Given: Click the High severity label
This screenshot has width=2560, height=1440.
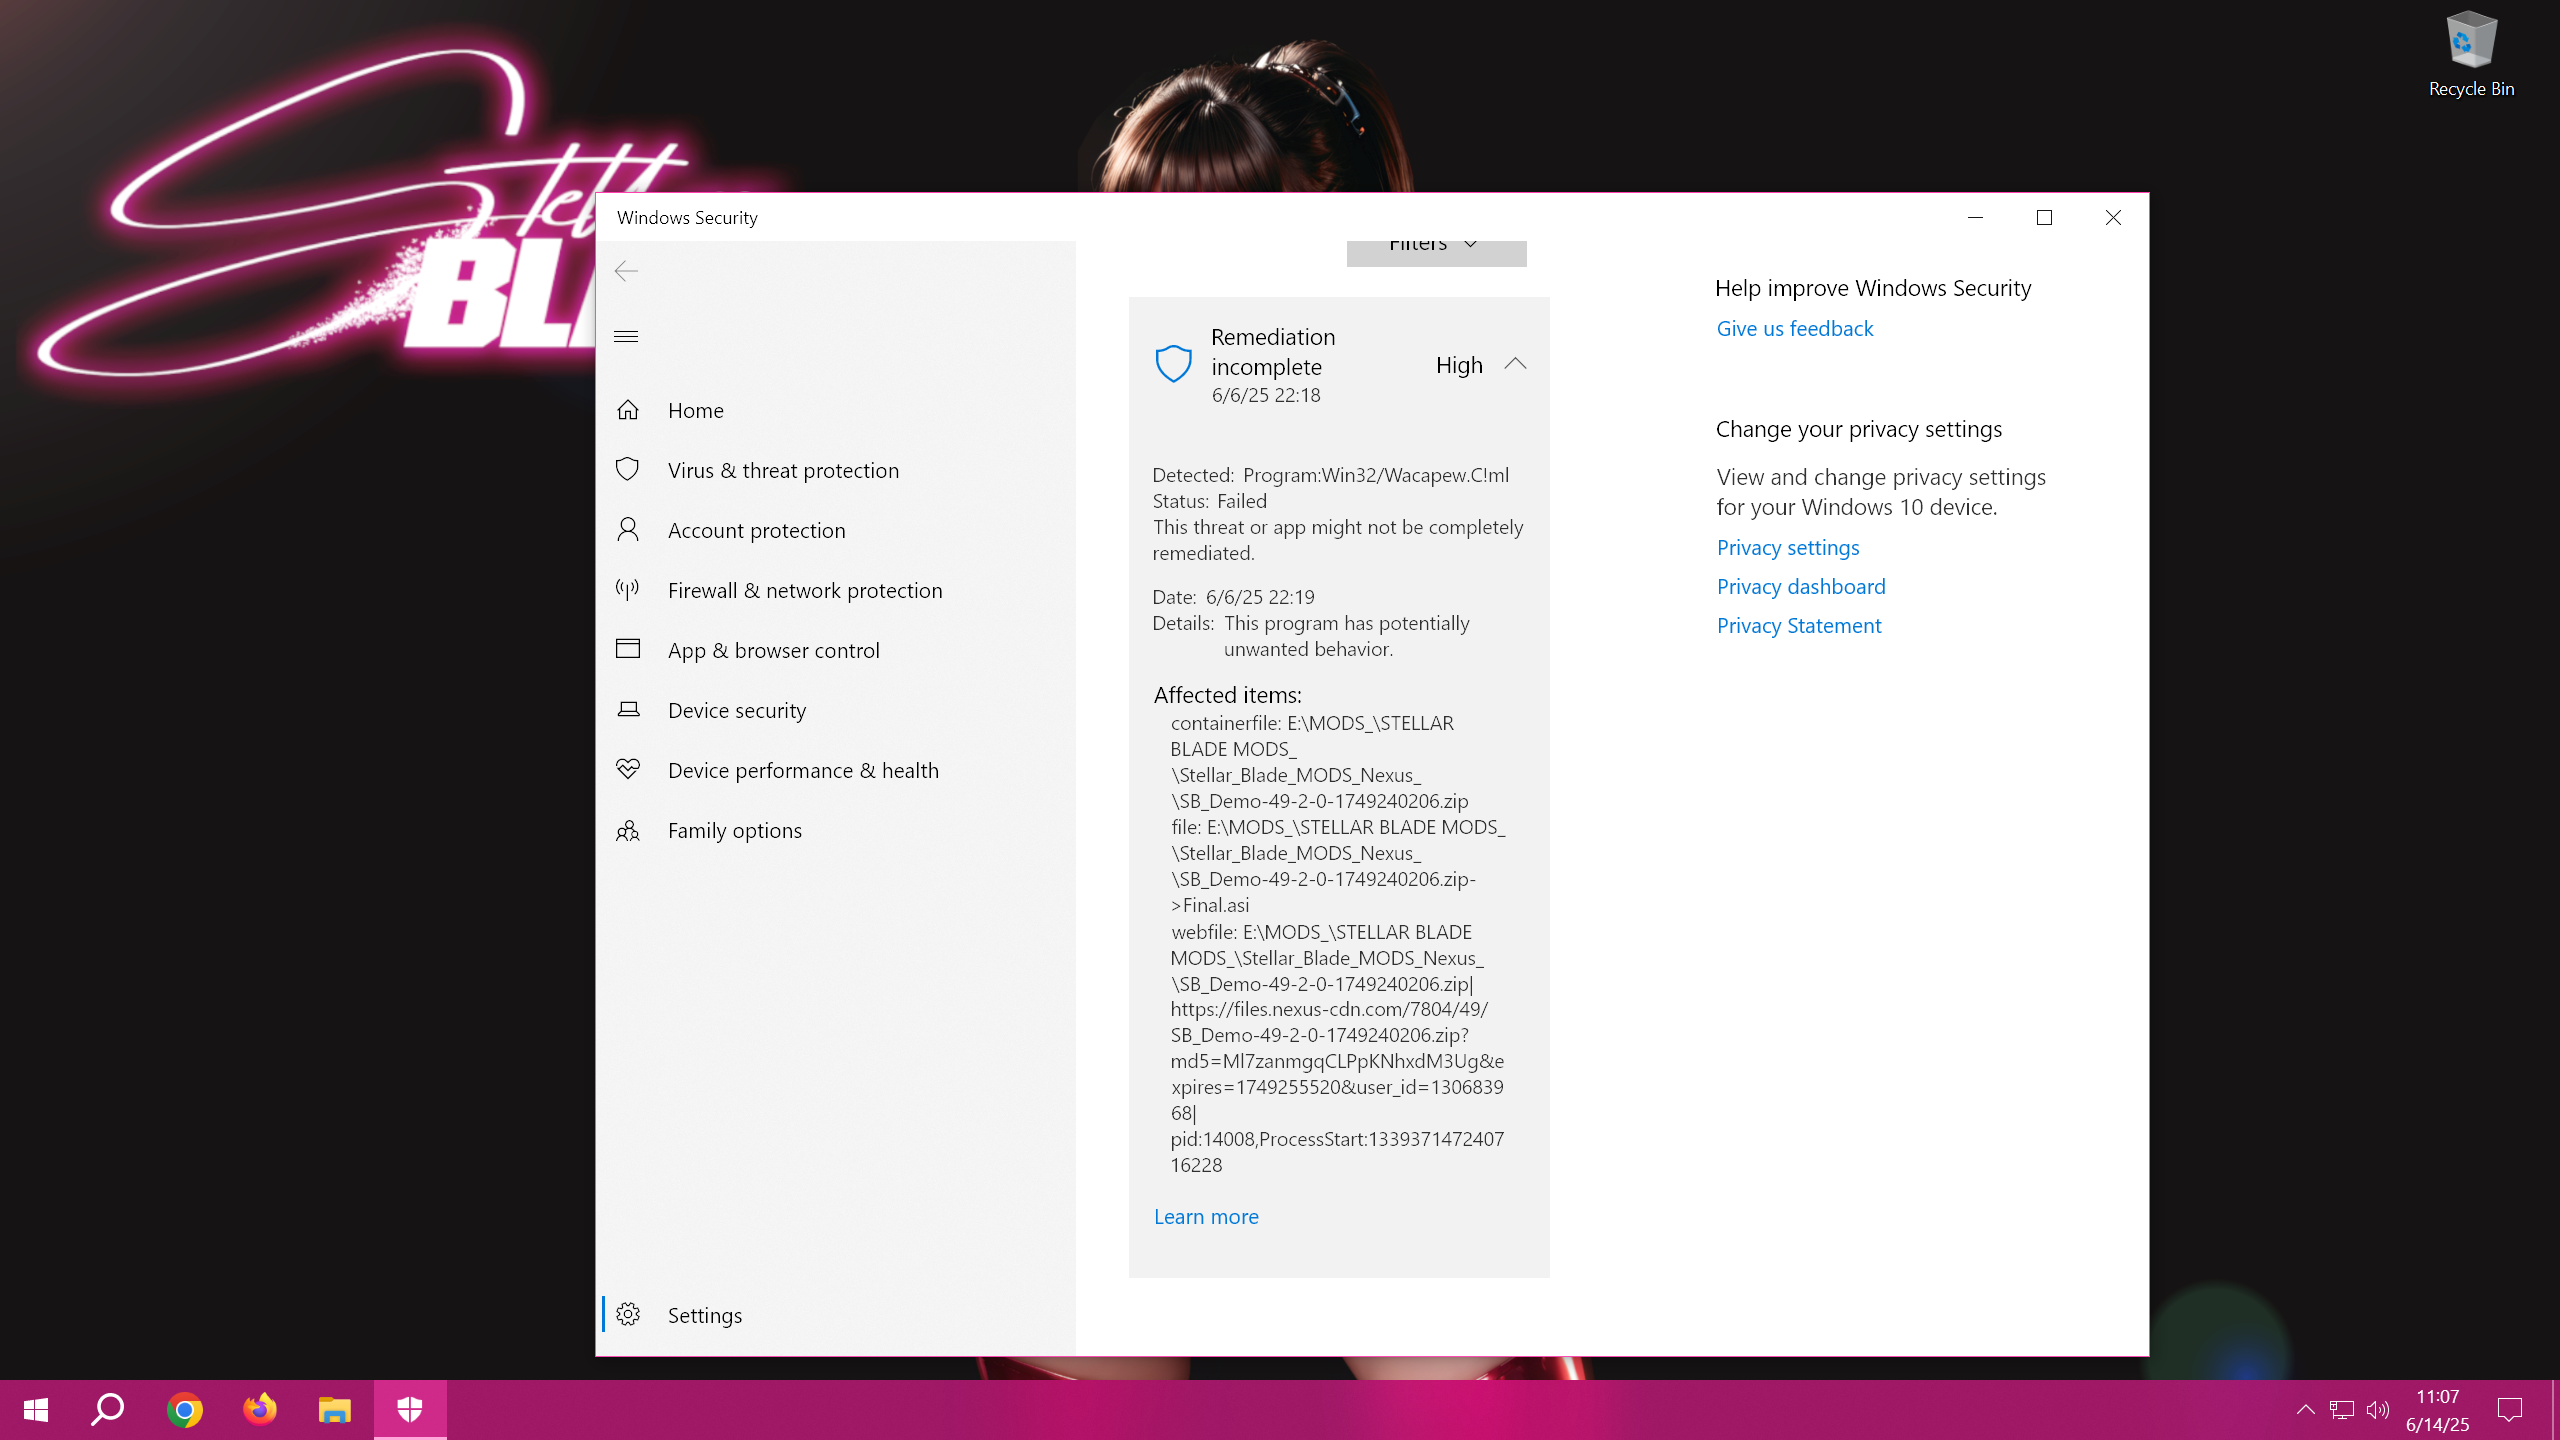Looking at the screenshot, I should (x=1459, y=365).
